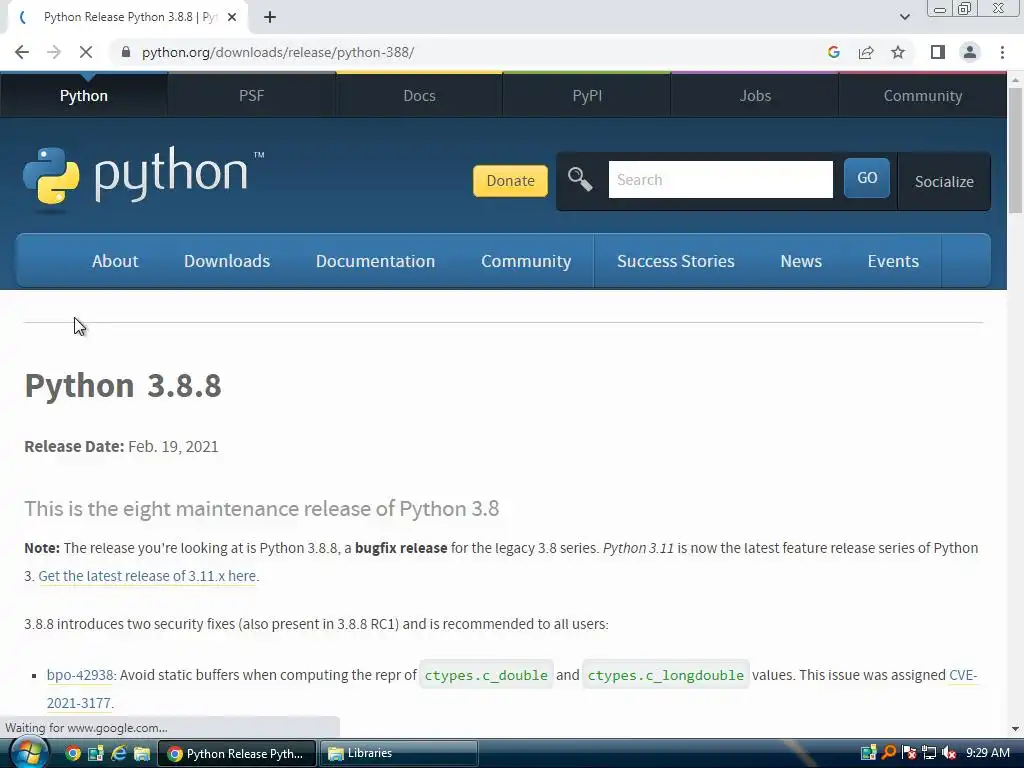Open the Chrome three-dot menu
Viewport: 1024px width, 768px height.
1002,52
